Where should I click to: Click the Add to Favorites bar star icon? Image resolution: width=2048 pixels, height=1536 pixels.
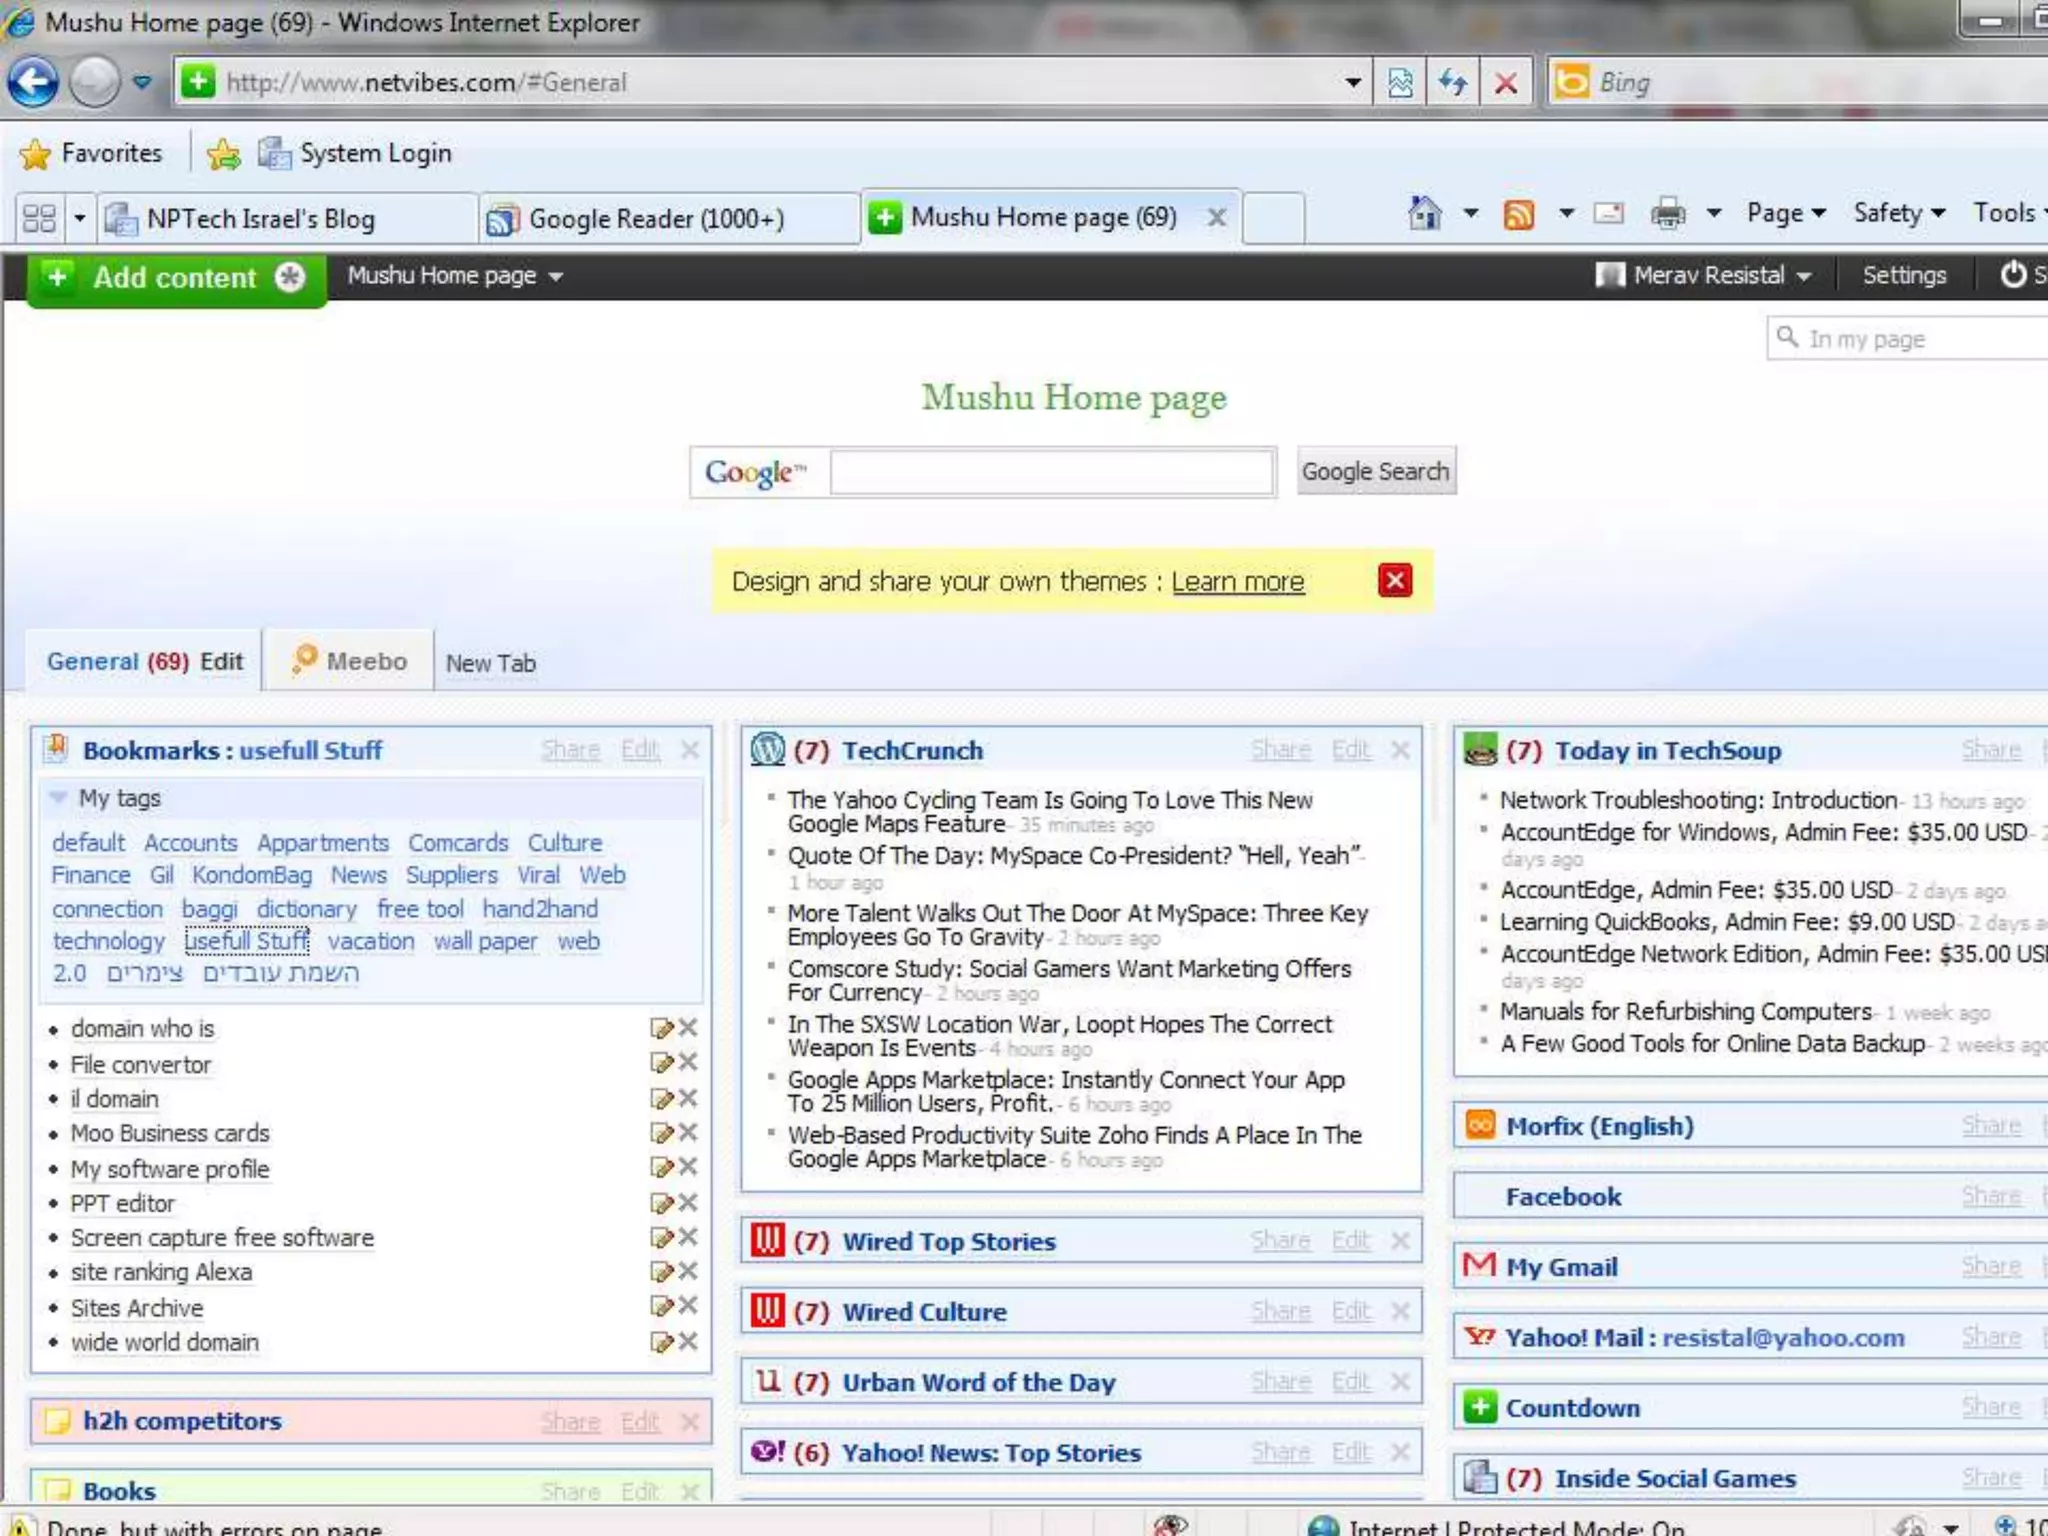tap(224, 154)
